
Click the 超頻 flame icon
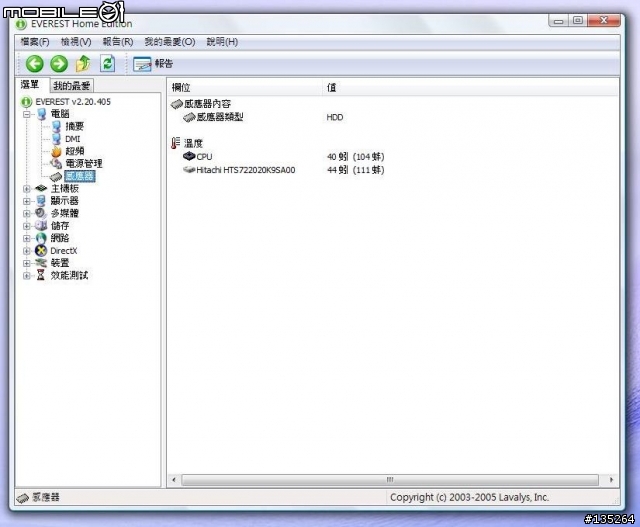coord(56,151)
